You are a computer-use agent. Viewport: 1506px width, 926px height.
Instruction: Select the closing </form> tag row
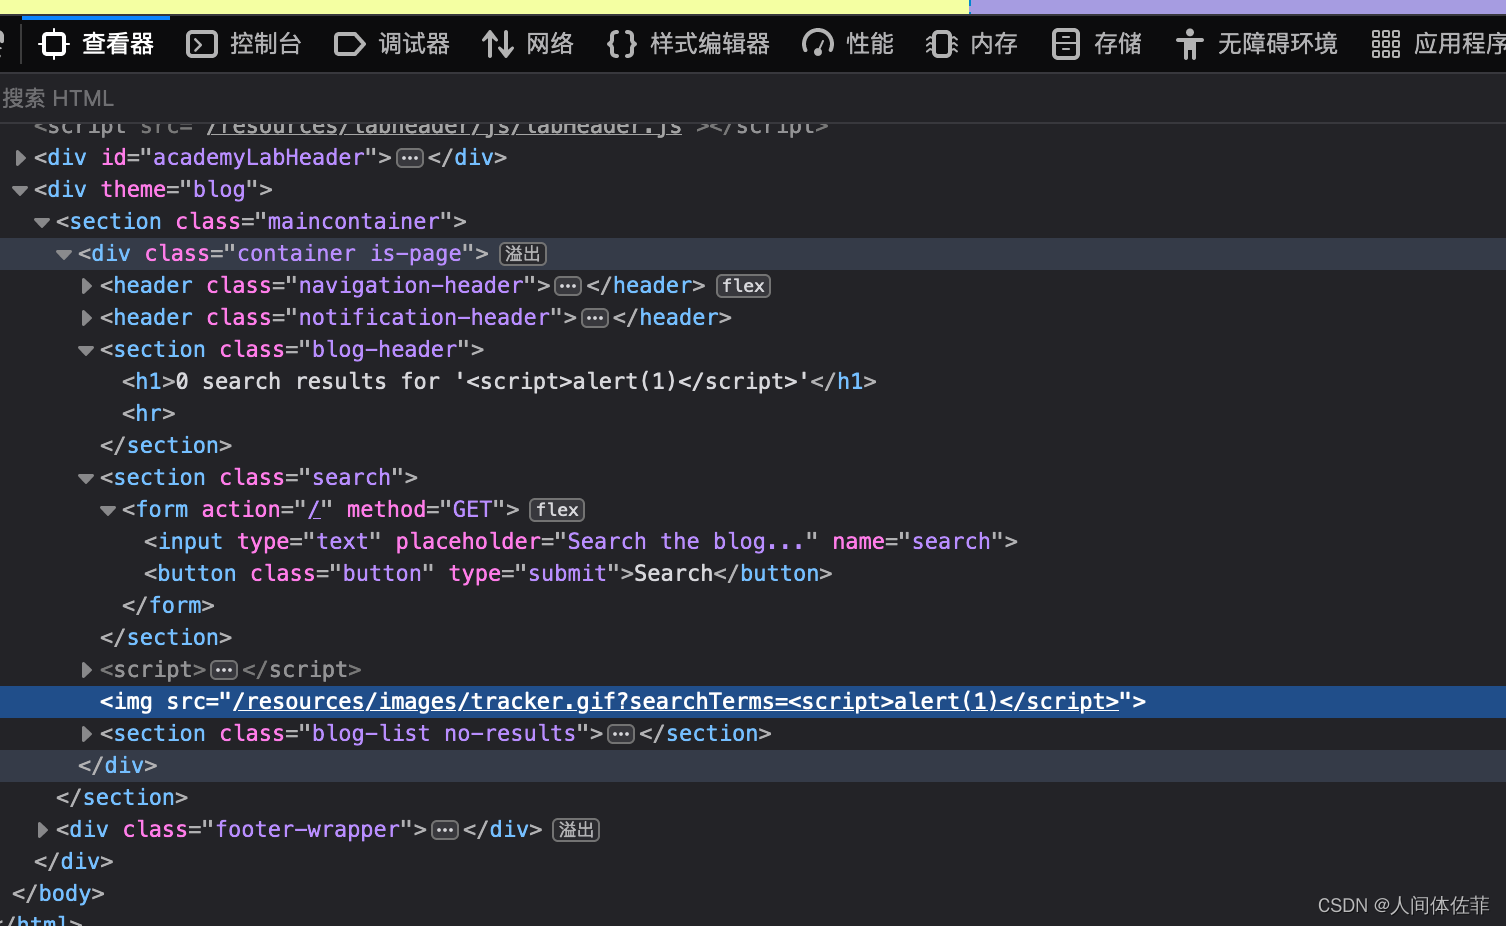pos(168,606)
